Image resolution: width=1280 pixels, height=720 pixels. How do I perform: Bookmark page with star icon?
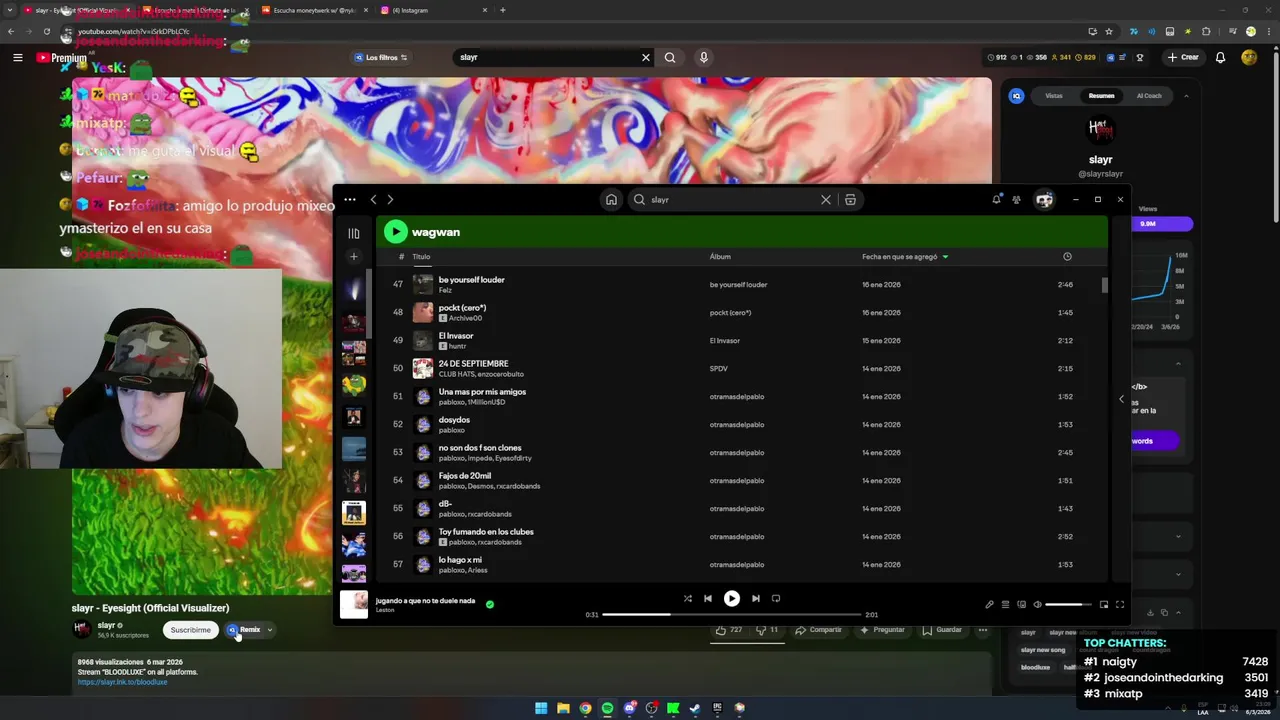(1109, 31)
